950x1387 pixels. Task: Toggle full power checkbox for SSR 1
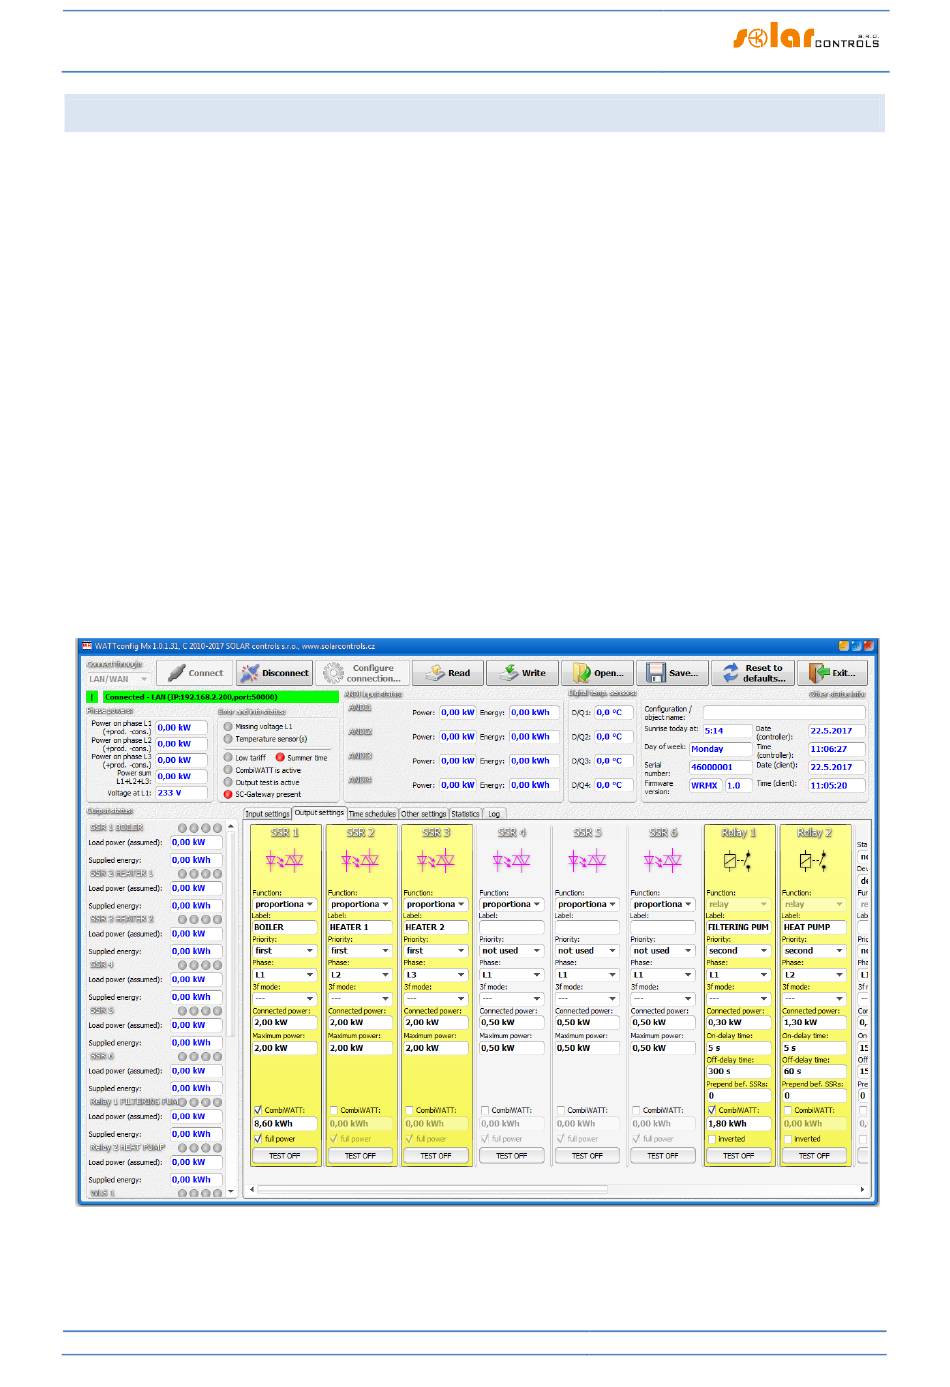[x=258, y=1139]
